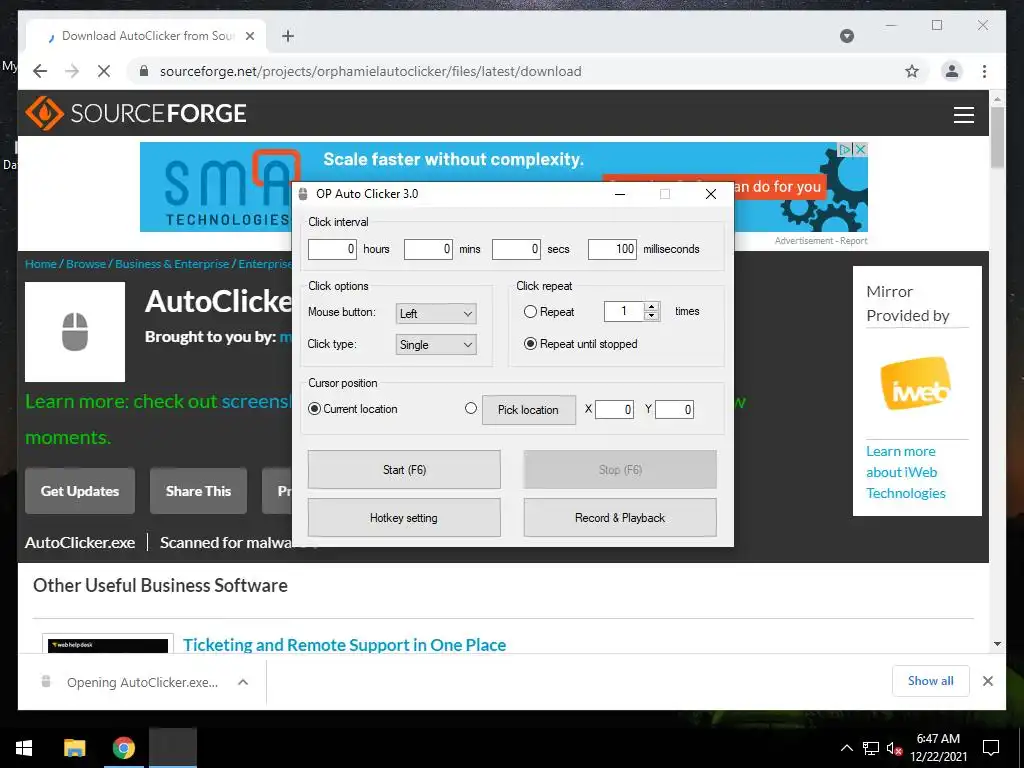Screen dimensions: 1024x768
Task: Click the iWeb mirror logo
Action: click(915, 383)
